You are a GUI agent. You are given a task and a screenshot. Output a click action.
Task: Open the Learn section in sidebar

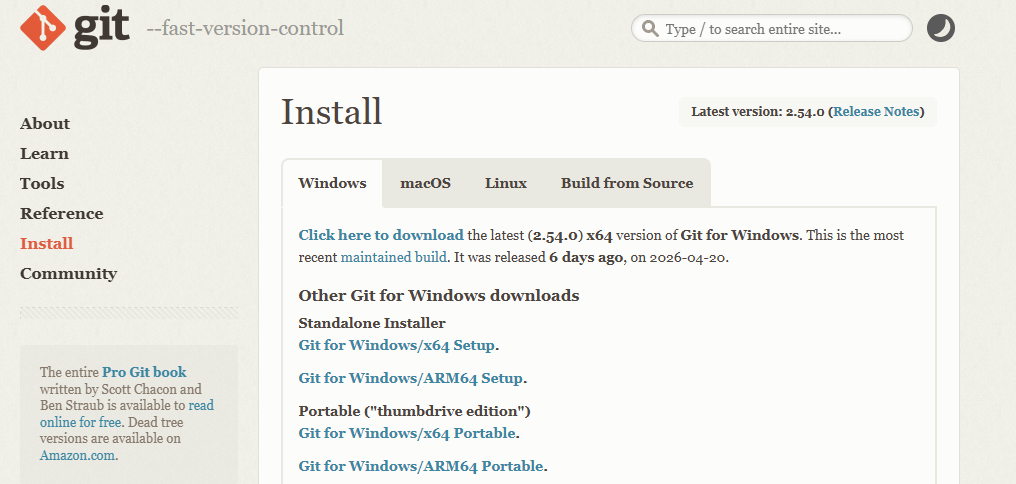44,154
